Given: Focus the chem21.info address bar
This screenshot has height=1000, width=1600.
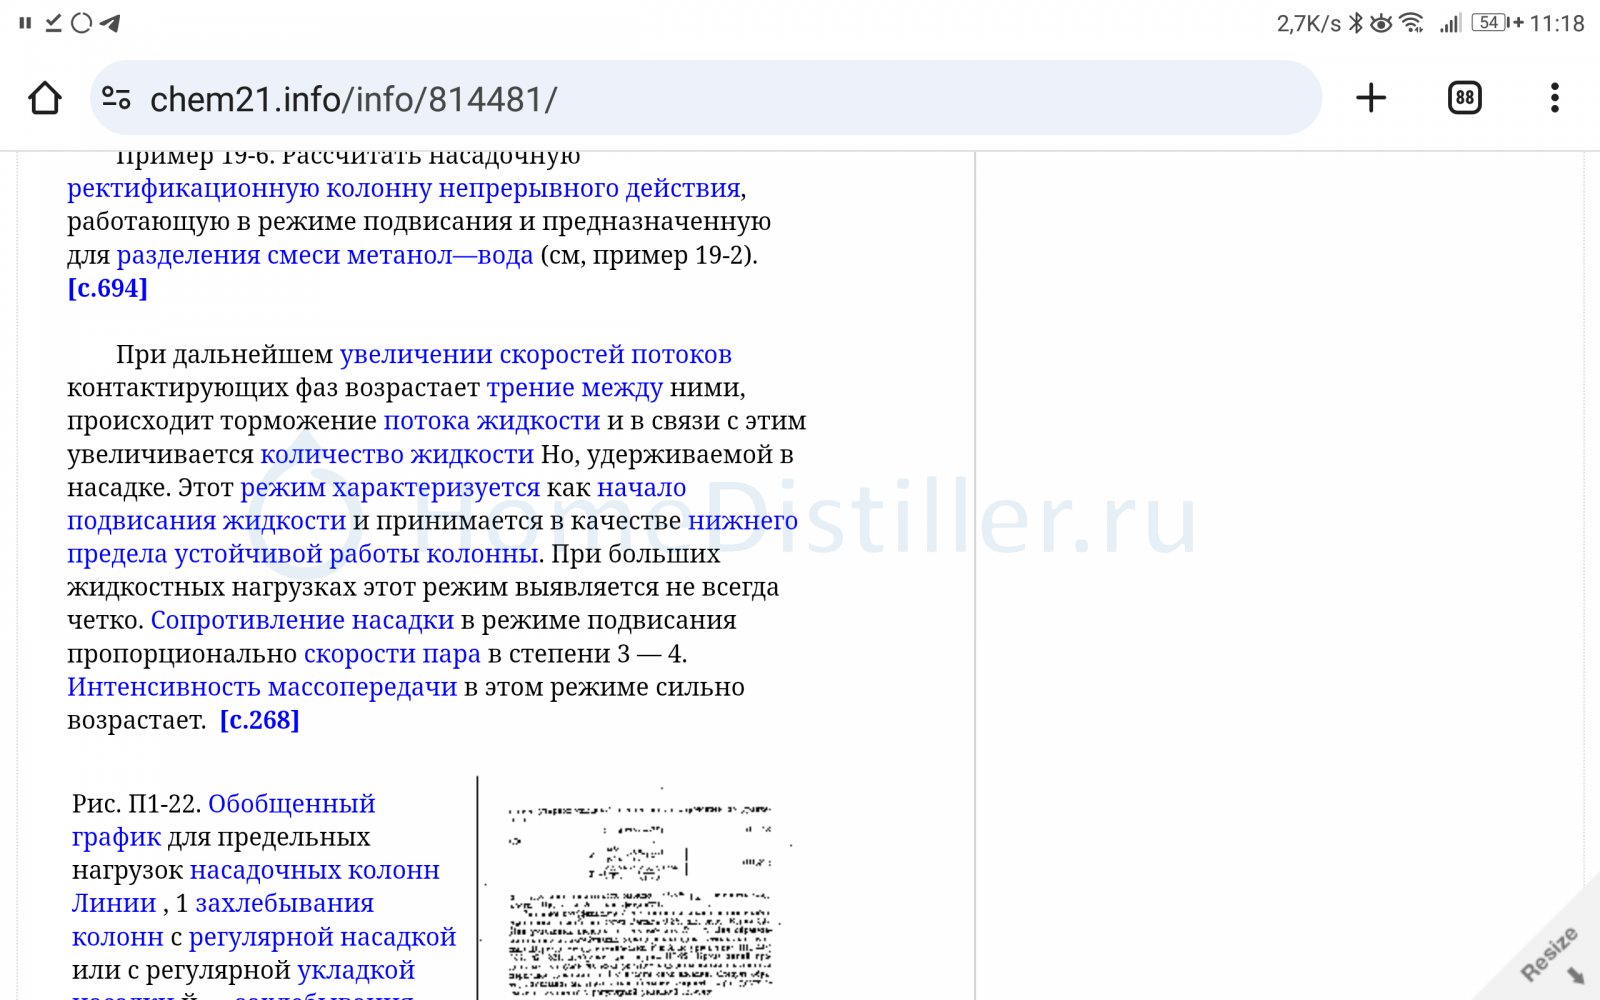Looking at the screenshot, I should [x=700, y=98].
